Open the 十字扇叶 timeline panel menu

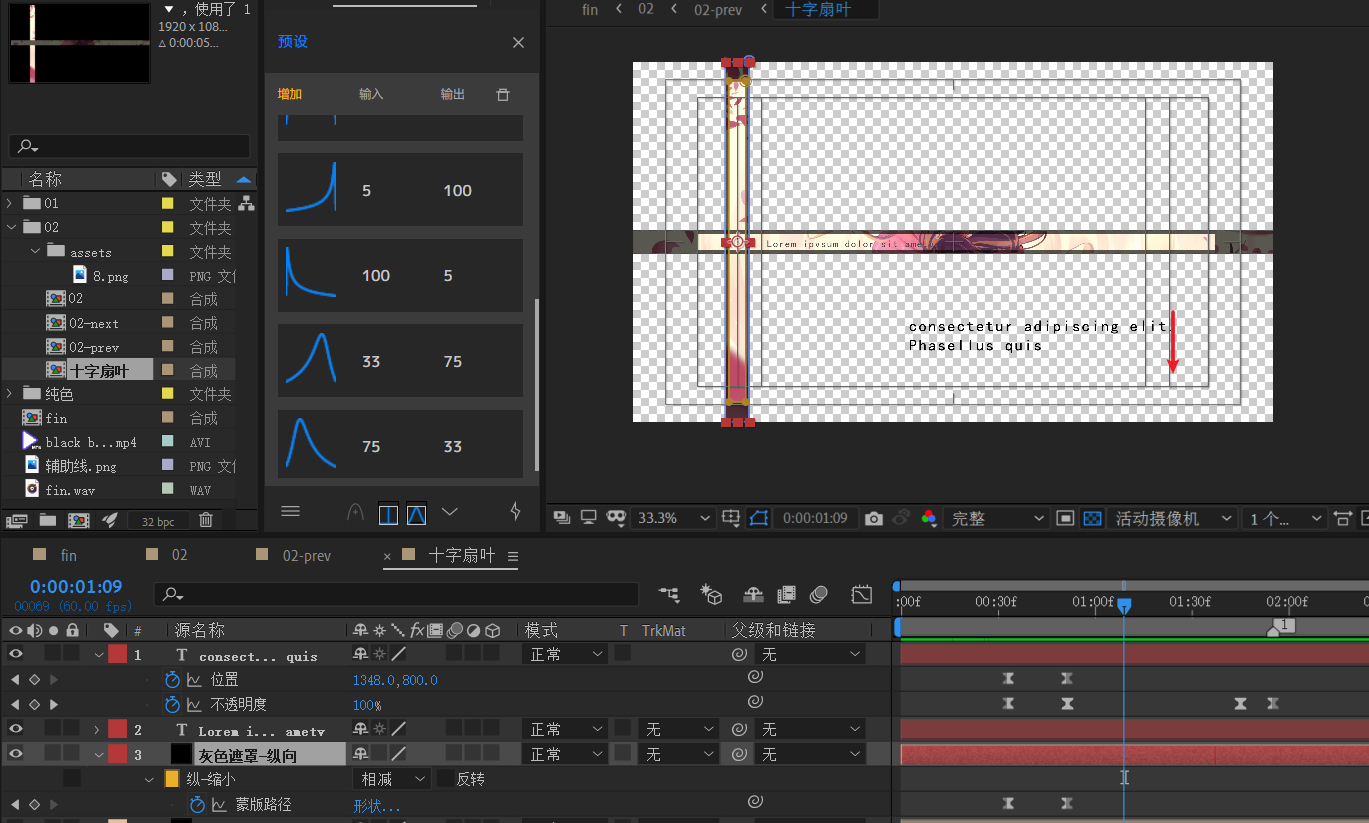[513, 557]
